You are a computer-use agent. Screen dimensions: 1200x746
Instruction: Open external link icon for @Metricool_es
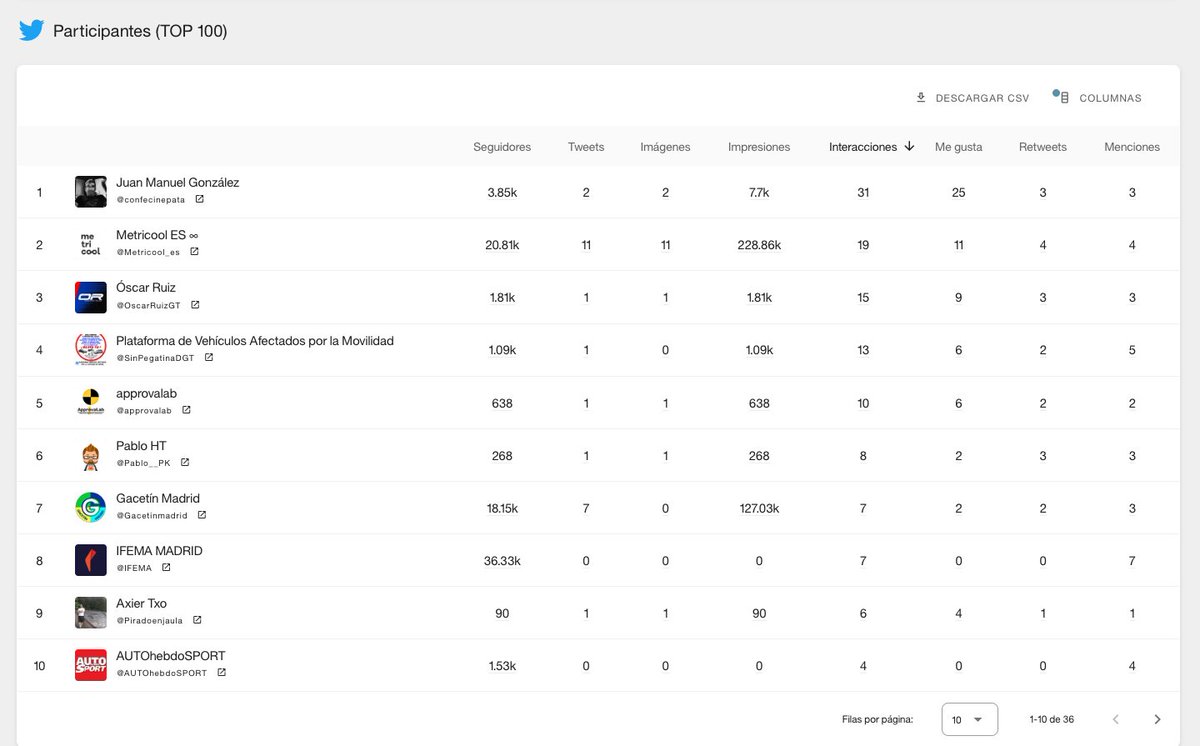(x=194, y=252)
